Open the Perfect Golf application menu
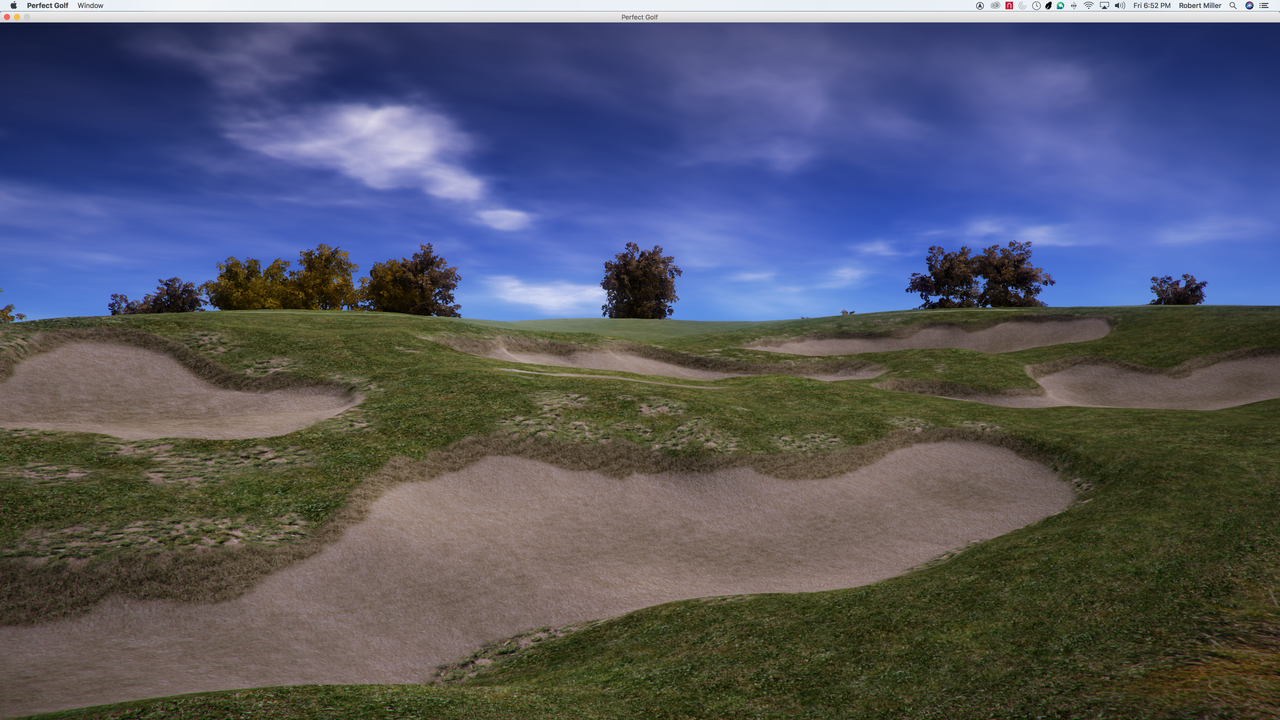This screenshot has width=1280, height=720. coord(48,5)
